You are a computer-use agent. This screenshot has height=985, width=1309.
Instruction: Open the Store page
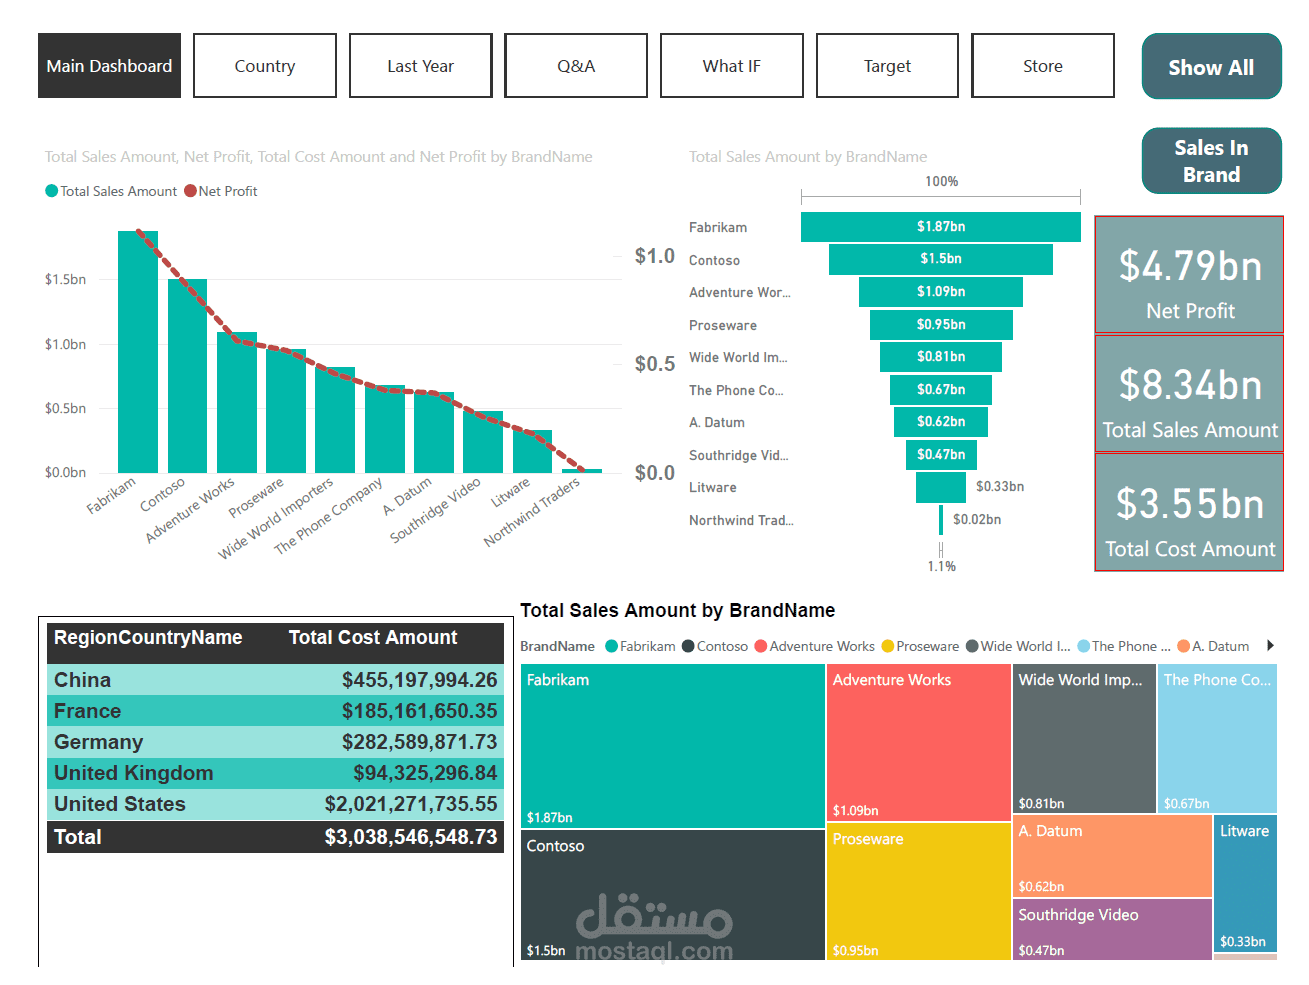(1043, 66)
